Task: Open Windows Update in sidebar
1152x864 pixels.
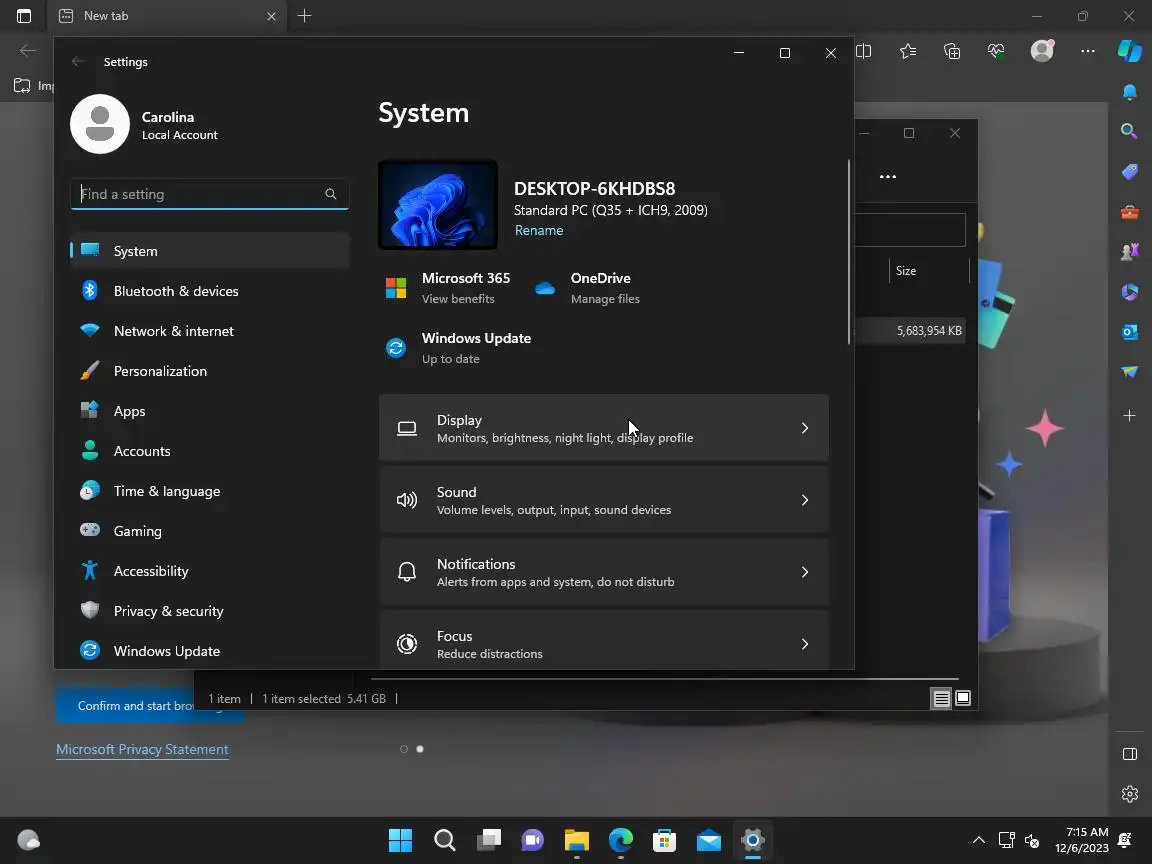Action: (x=209, y=651)
